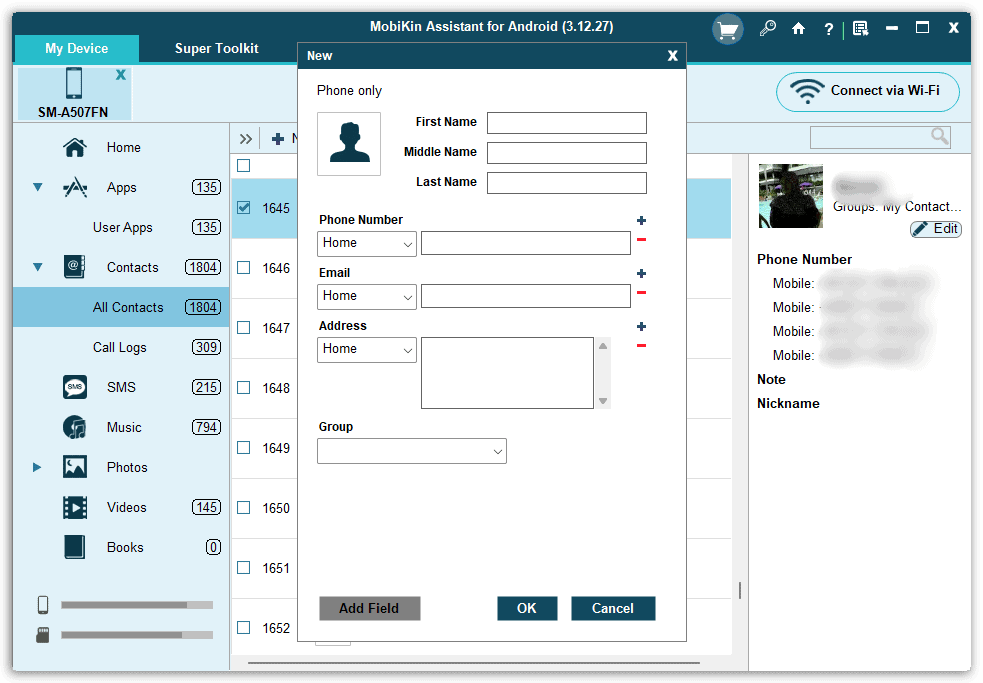Screen dimensions: 983x683
Task: Open Call Logs in the sidebar
Action: click(122, 347)
